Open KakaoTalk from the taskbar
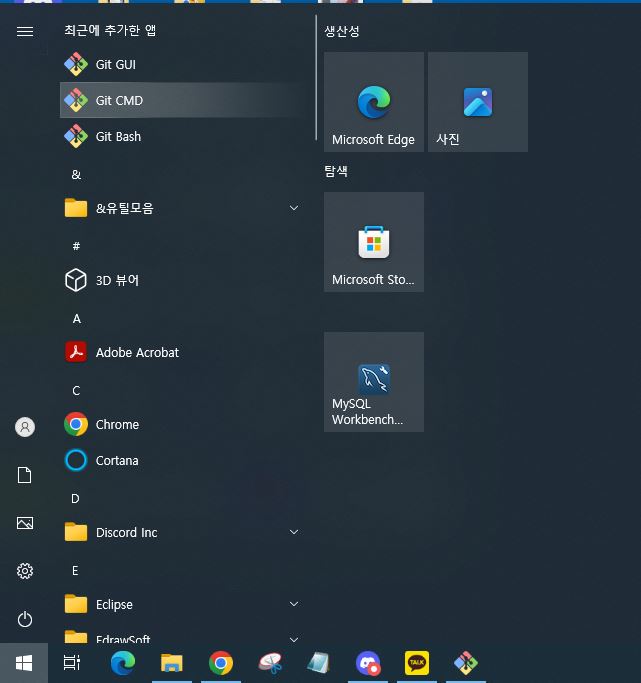 417,663
